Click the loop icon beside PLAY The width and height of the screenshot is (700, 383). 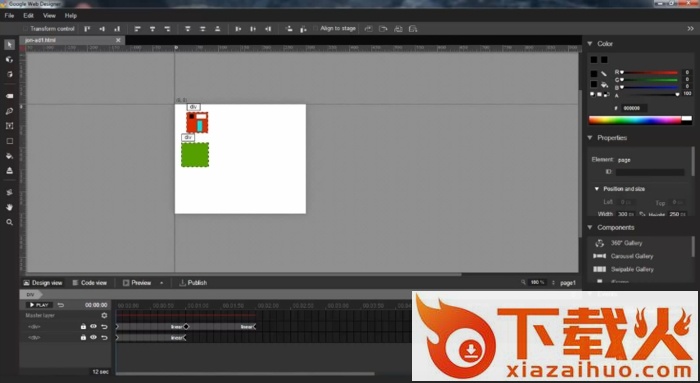coord(61,305)
